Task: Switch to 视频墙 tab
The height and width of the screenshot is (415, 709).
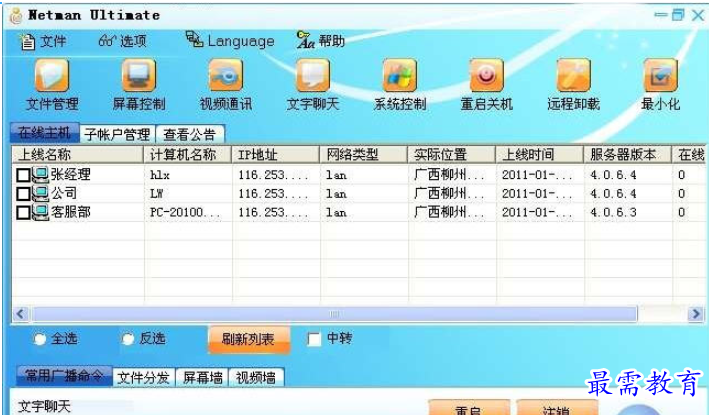Action: 255,377
